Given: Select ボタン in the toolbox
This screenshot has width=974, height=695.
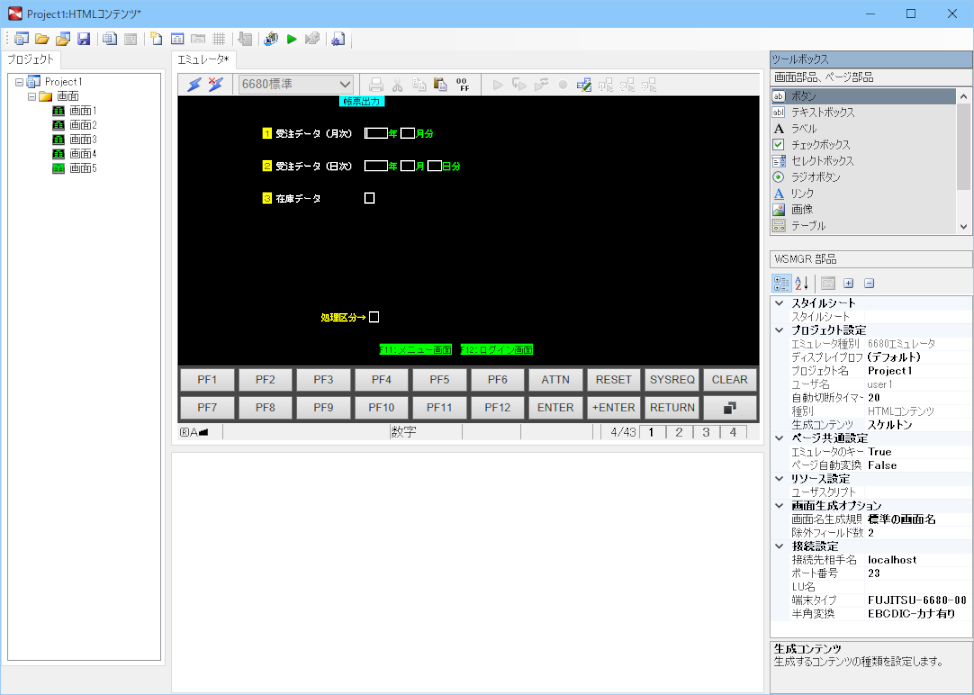Looking at the screenshot, I should click(863, 96).
